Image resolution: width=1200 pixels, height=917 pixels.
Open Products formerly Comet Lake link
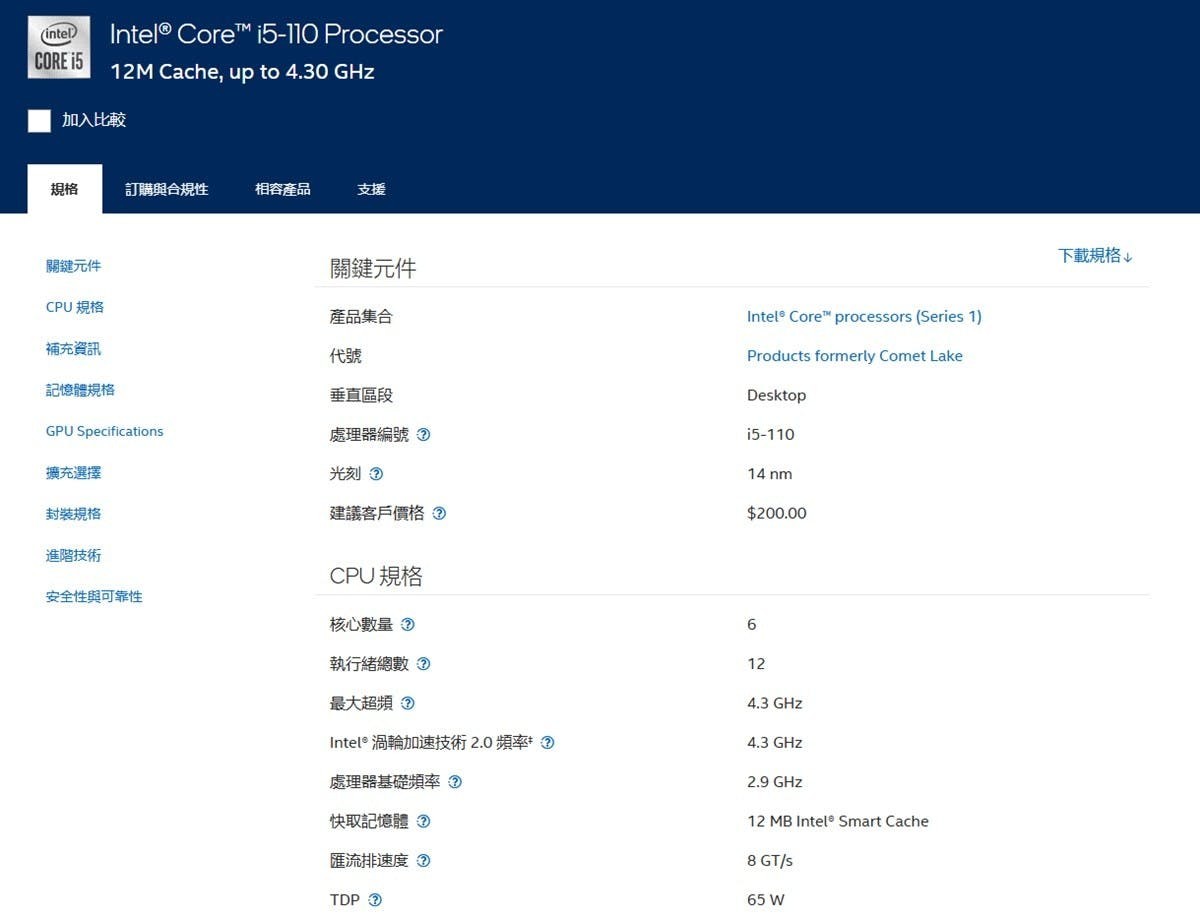pos(855,356)
